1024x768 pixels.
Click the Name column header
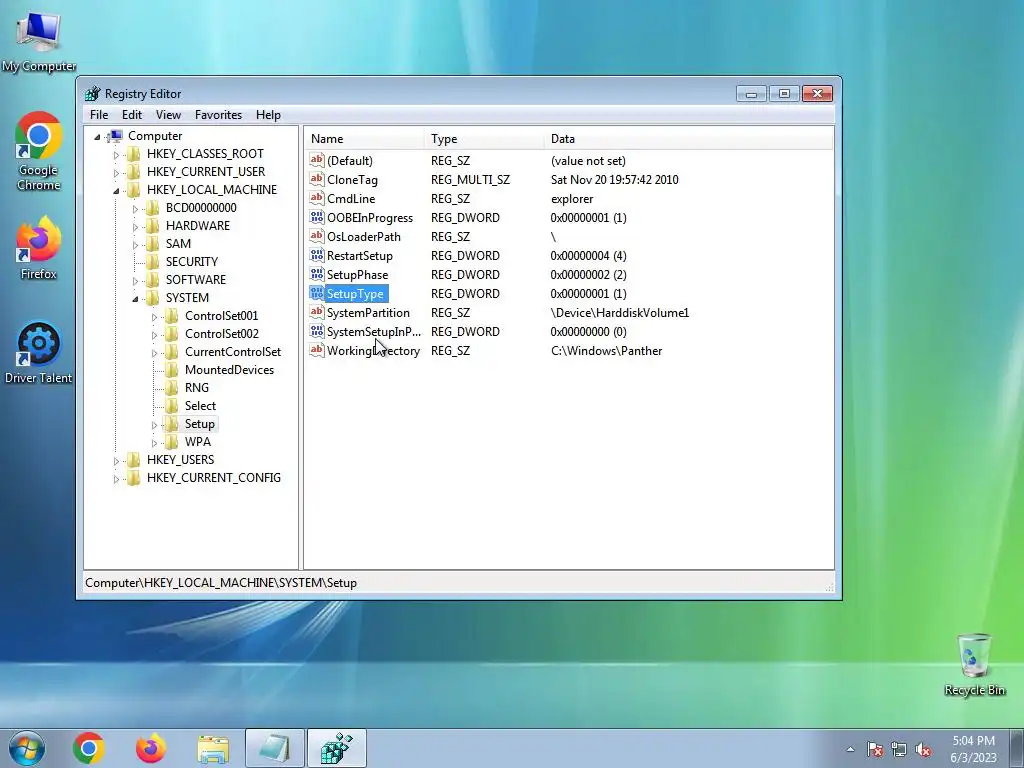point(364,138)
